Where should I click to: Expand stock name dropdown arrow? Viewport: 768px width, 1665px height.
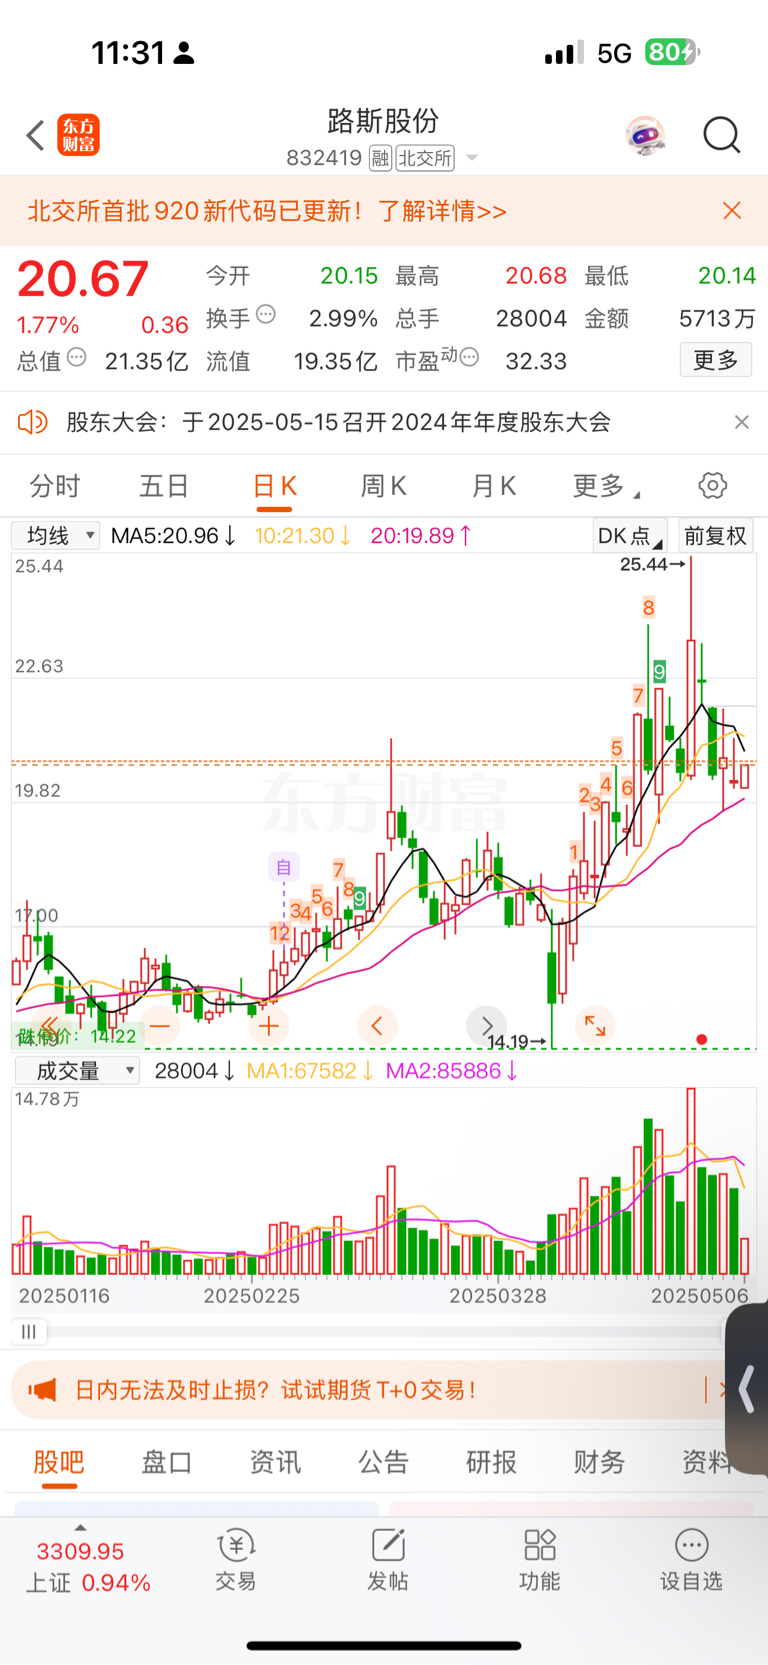[x=472, y=158]
